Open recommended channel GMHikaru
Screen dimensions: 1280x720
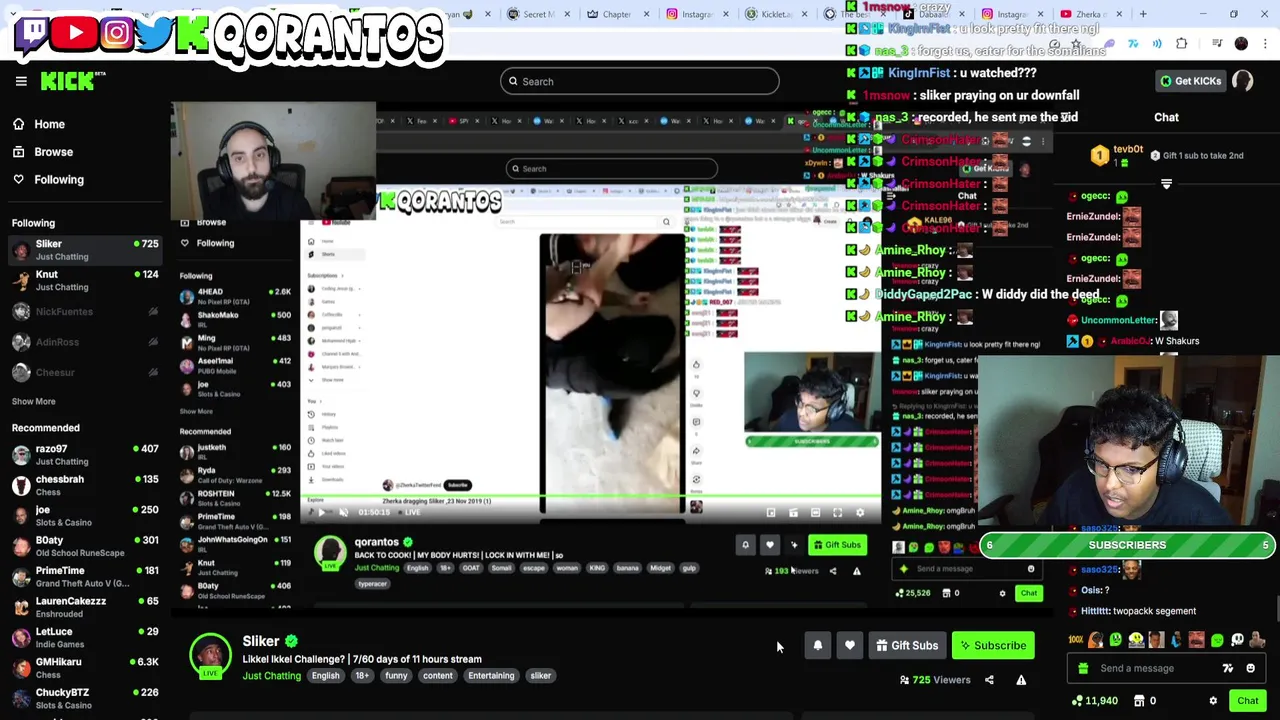click(x=84, y=668)
